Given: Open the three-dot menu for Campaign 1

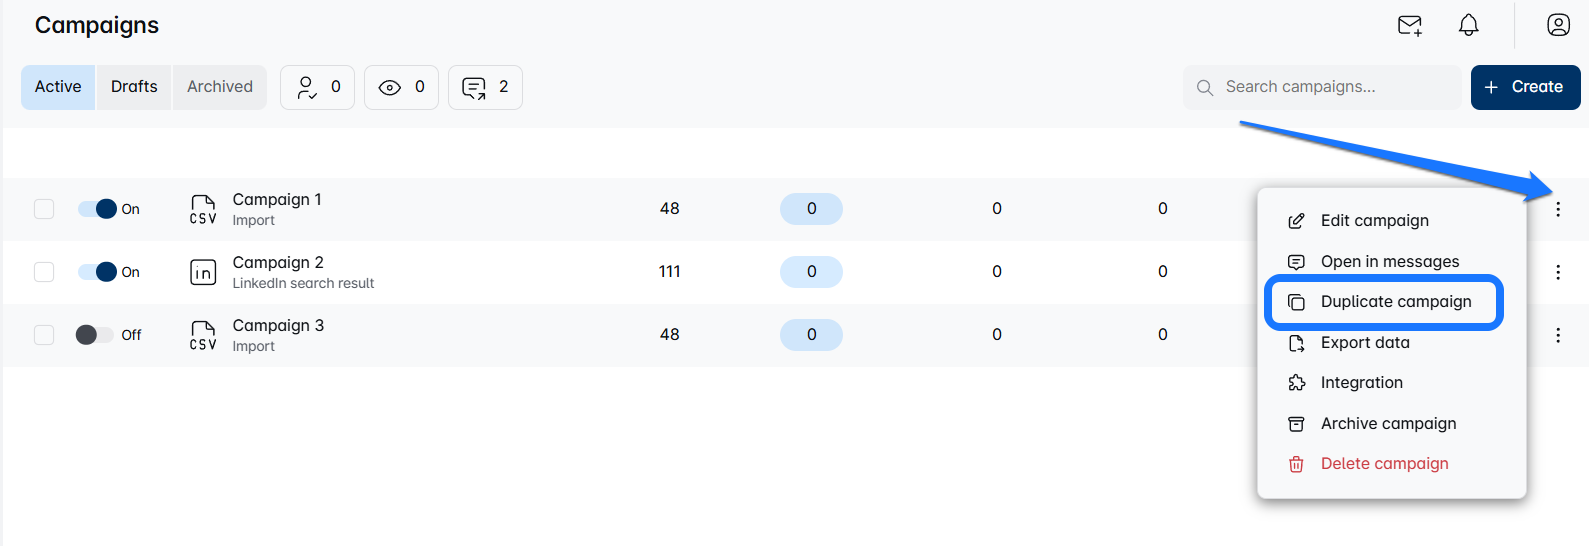Looking at the screenshot, I should tap(1557, 209).
